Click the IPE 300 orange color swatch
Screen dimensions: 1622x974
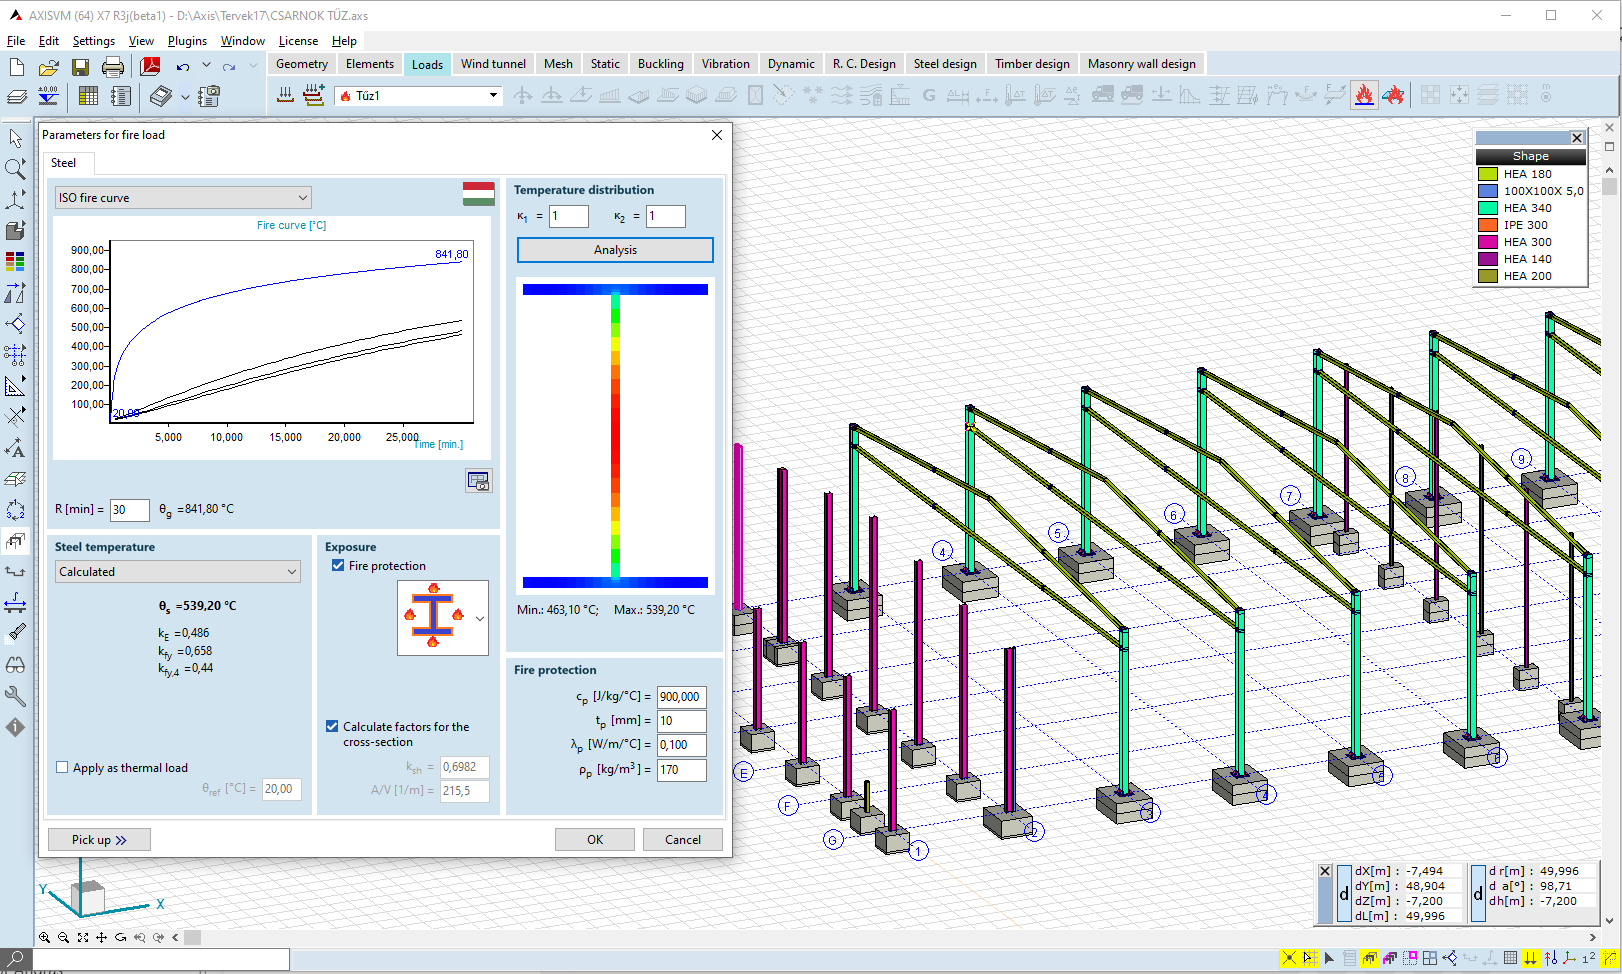(1488, 225)
